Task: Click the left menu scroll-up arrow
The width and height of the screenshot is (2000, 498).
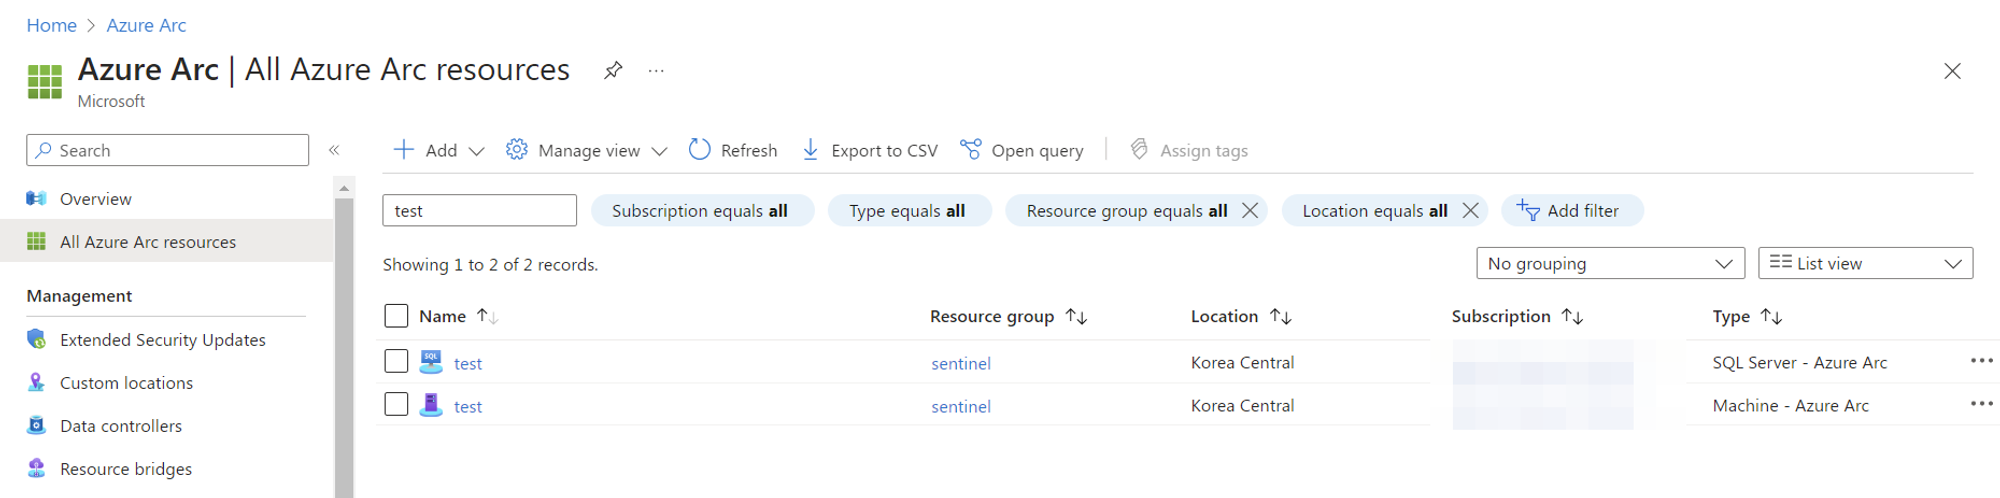Action: click(344, 187)
